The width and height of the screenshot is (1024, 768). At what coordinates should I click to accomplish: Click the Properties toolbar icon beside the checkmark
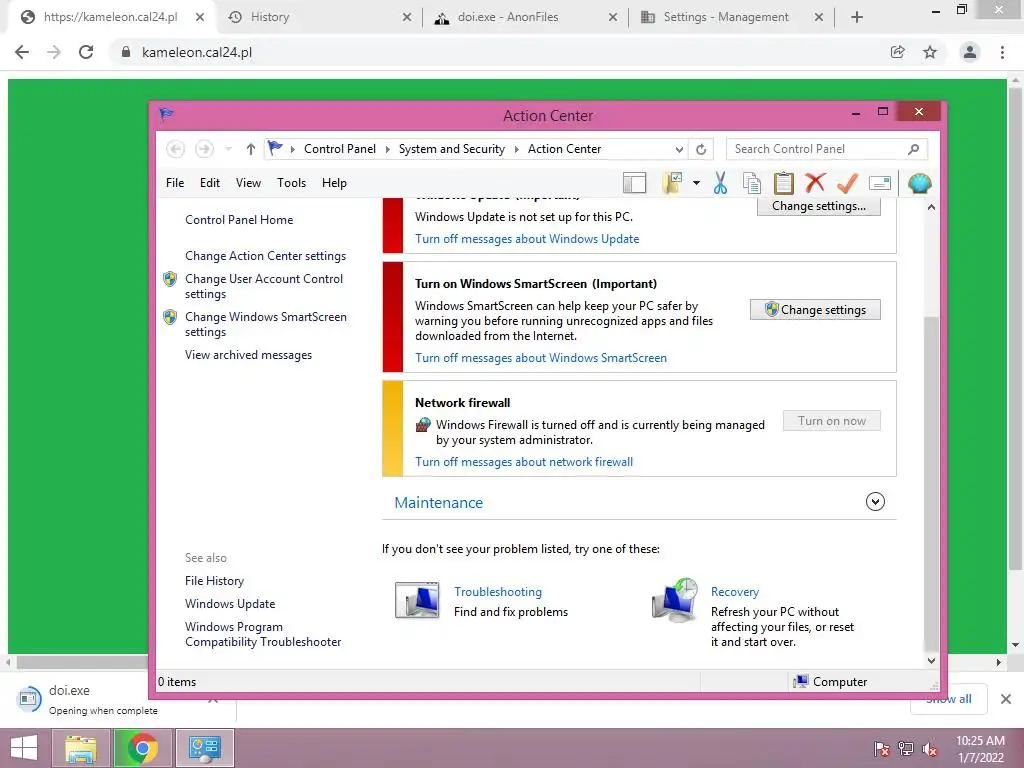click(x=880, y=184)
